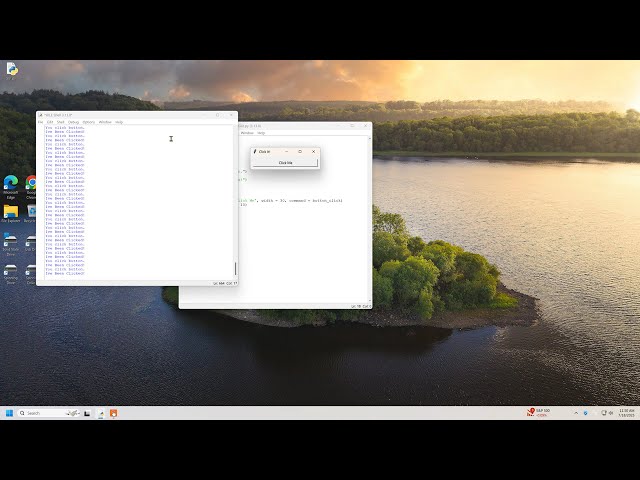Open the Debug menu in IDLE Shell

(x=73, y=122)
